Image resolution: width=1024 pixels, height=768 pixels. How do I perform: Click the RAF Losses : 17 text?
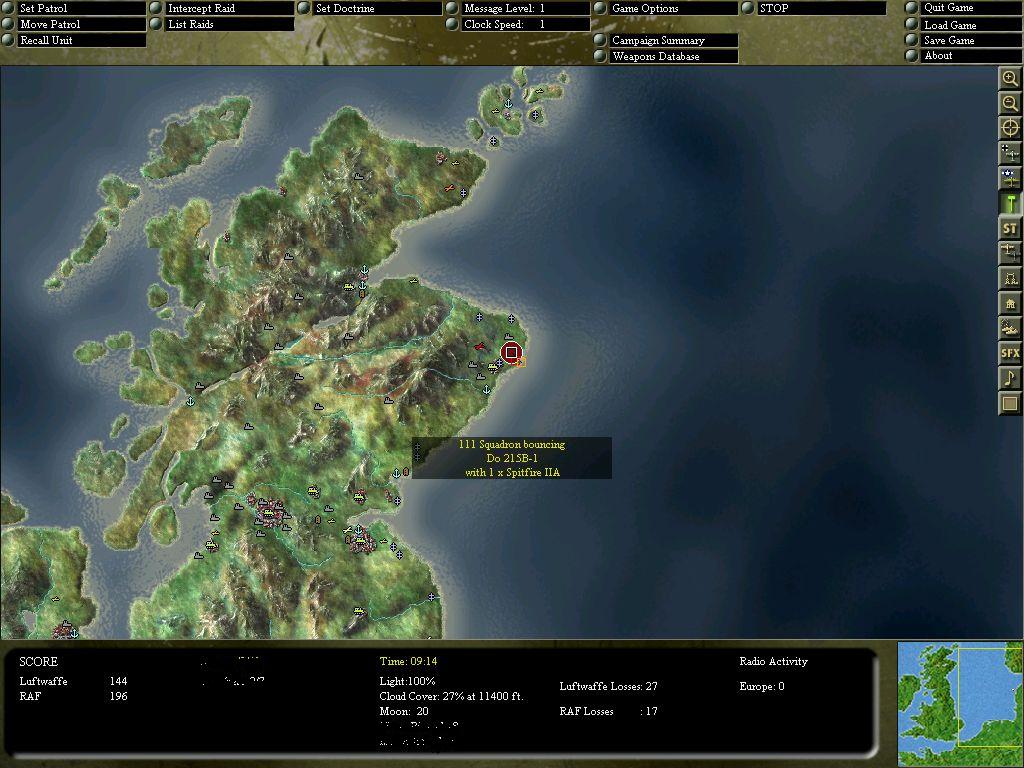point(609,711)
